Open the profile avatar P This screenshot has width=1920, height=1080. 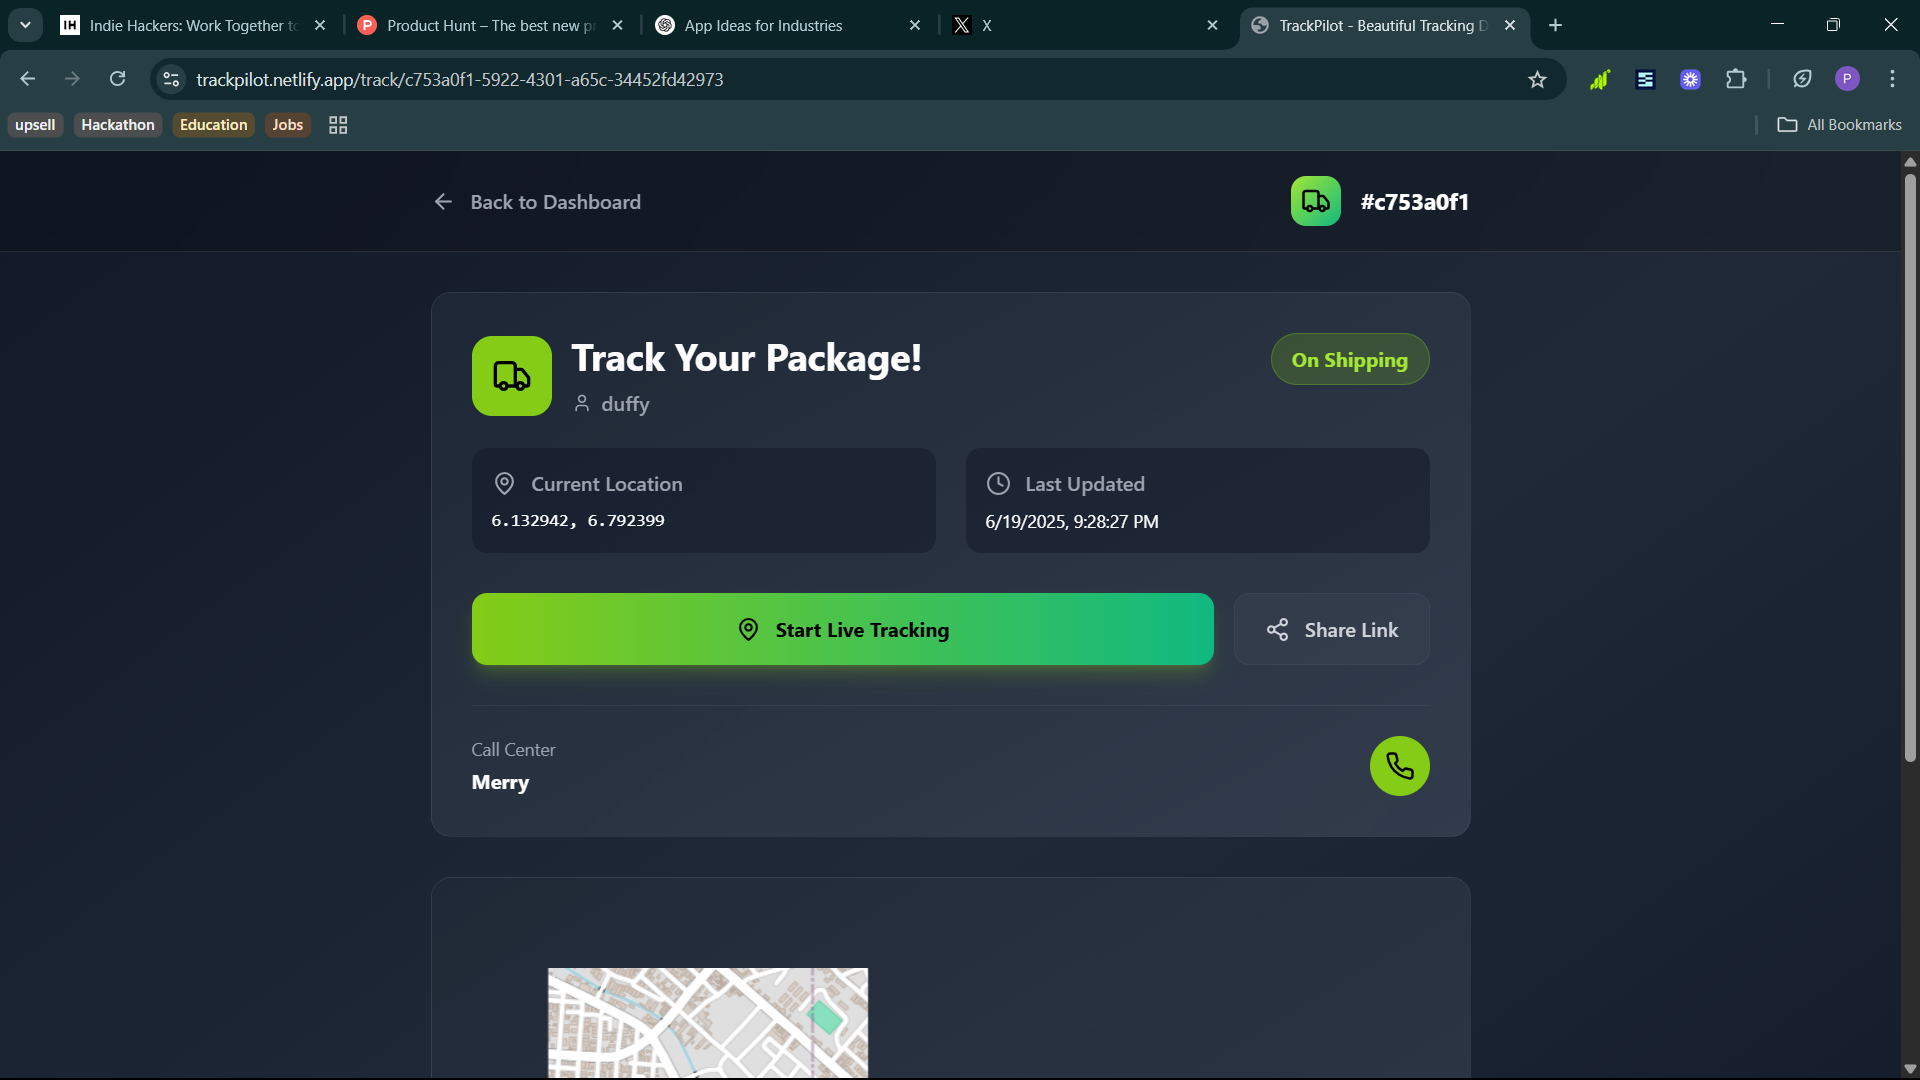pos(1847,79)
